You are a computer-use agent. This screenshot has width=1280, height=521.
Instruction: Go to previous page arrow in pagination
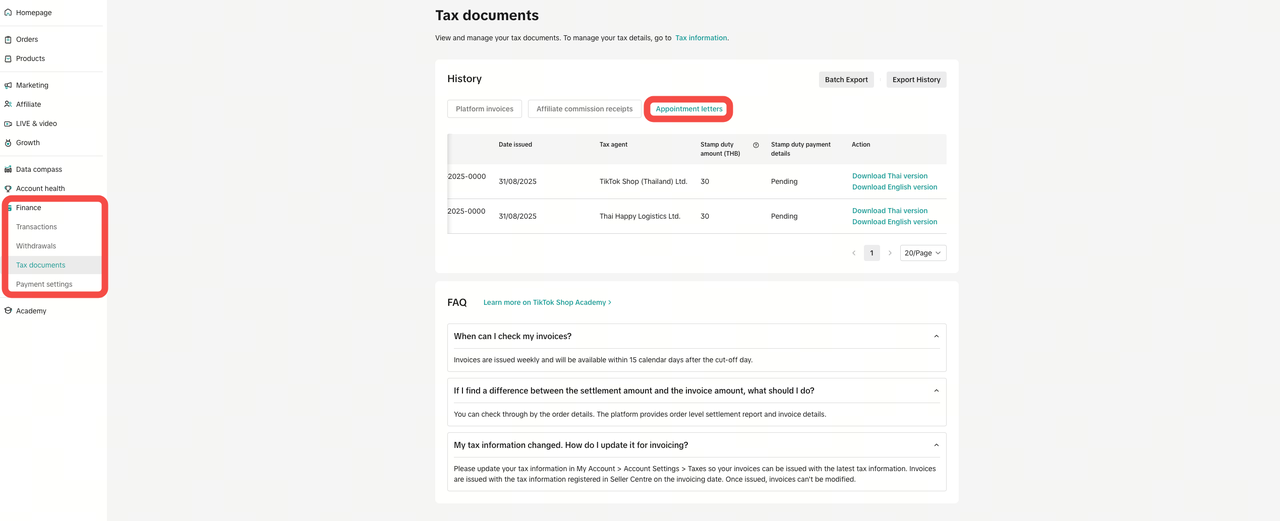point(854,253)
